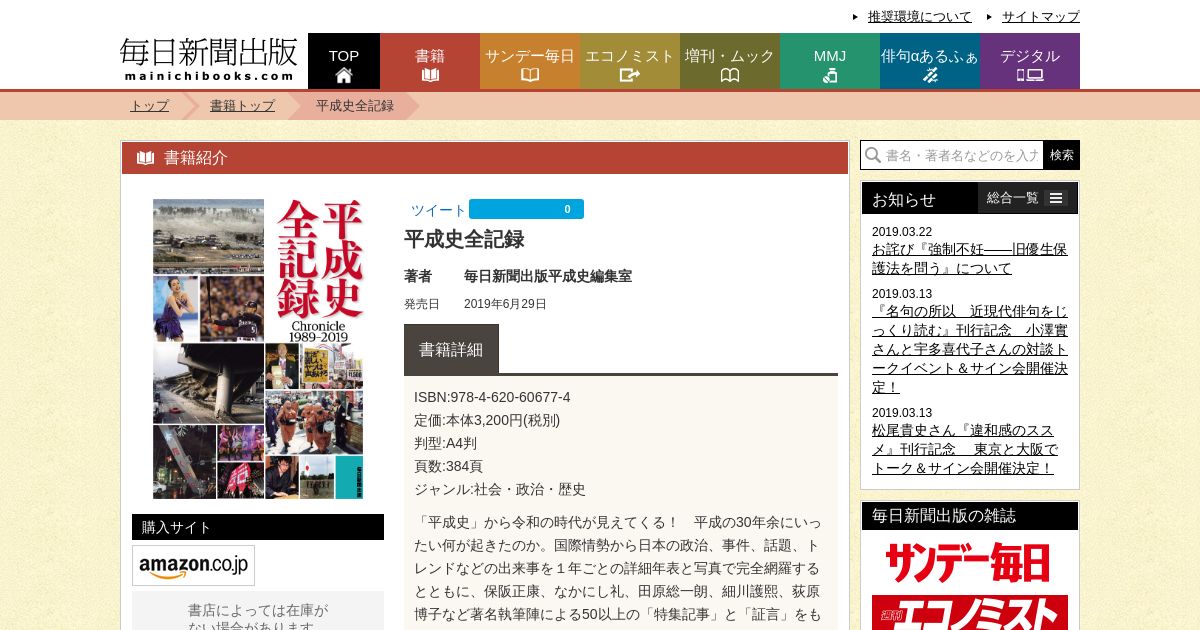Click the list icon next to 総合一覧

pos(1056,198)
